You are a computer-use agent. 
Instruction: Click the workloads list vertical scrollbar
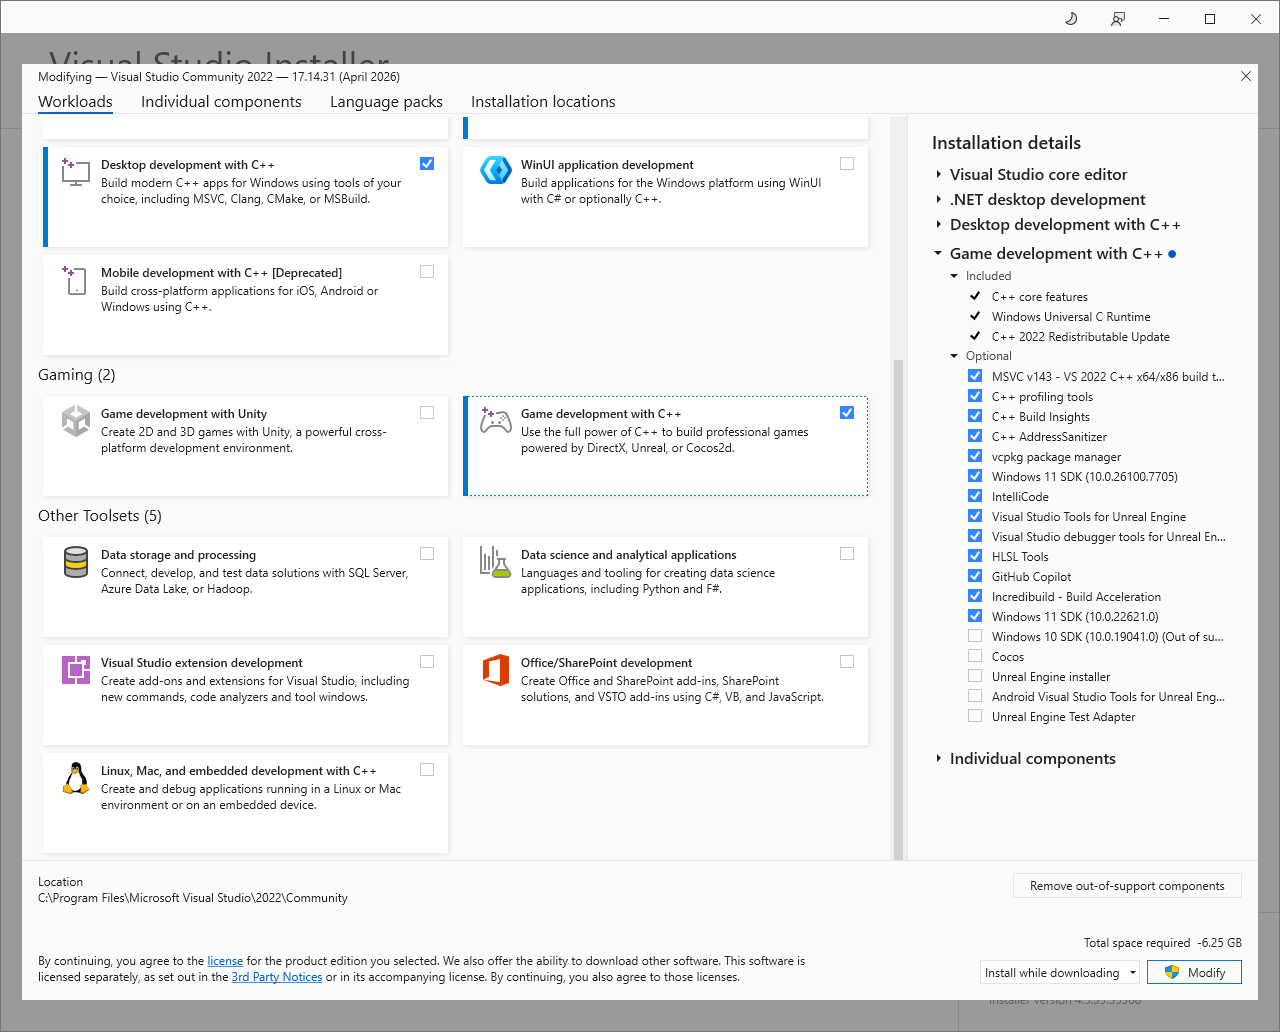[x=898, y=610]
